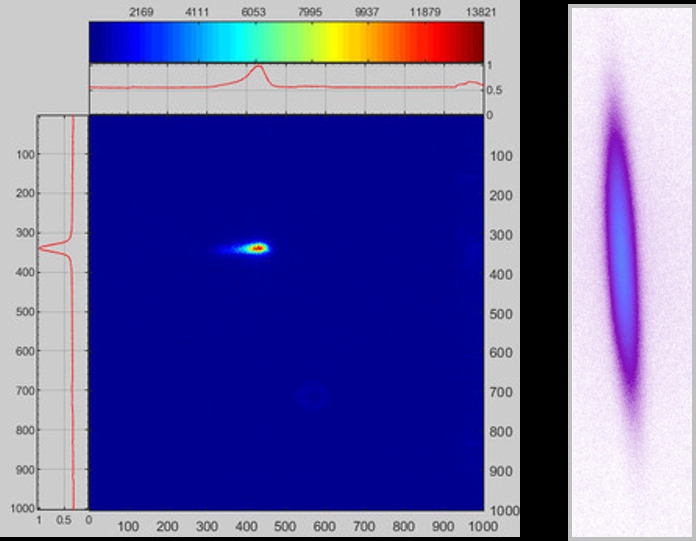Click bottom x-axis tick label 600

pos(324,527)
